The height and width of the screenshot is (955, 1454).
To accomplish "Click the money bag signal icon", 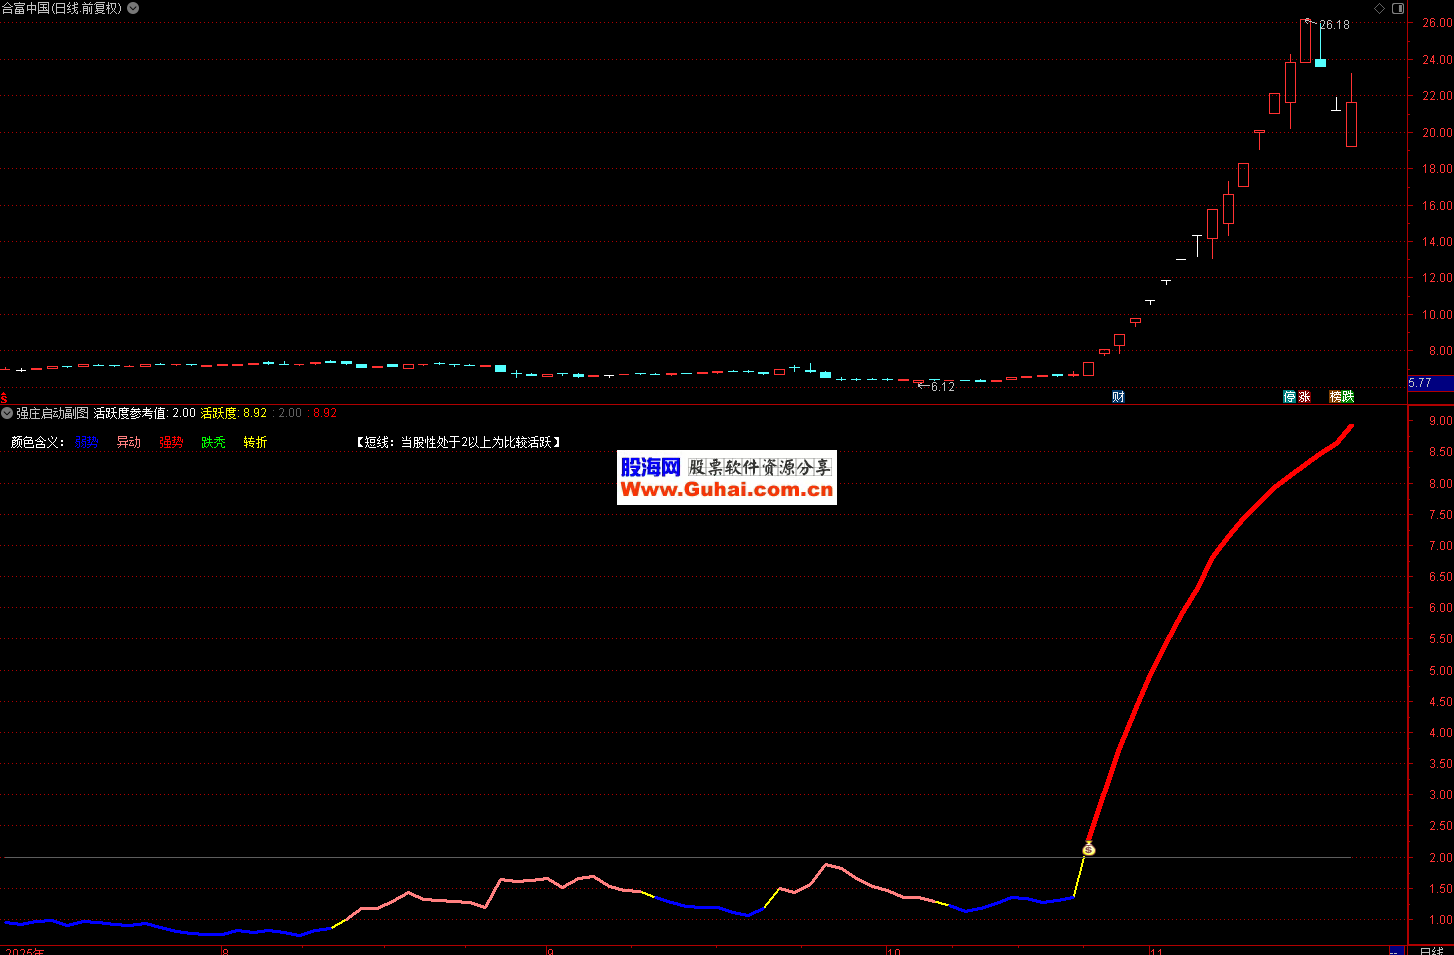I will (1088, 849).
